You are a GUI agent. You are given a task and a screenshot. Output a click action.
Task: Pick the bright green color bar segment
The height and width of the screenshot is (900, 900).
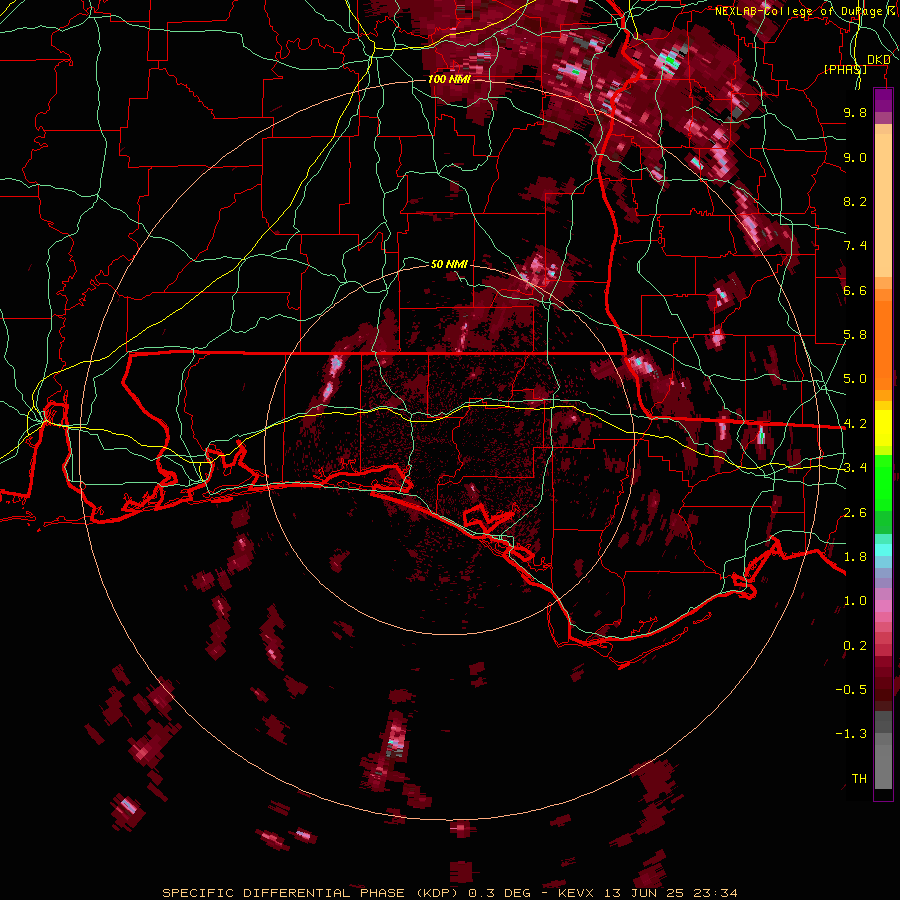tap(883, 481)
